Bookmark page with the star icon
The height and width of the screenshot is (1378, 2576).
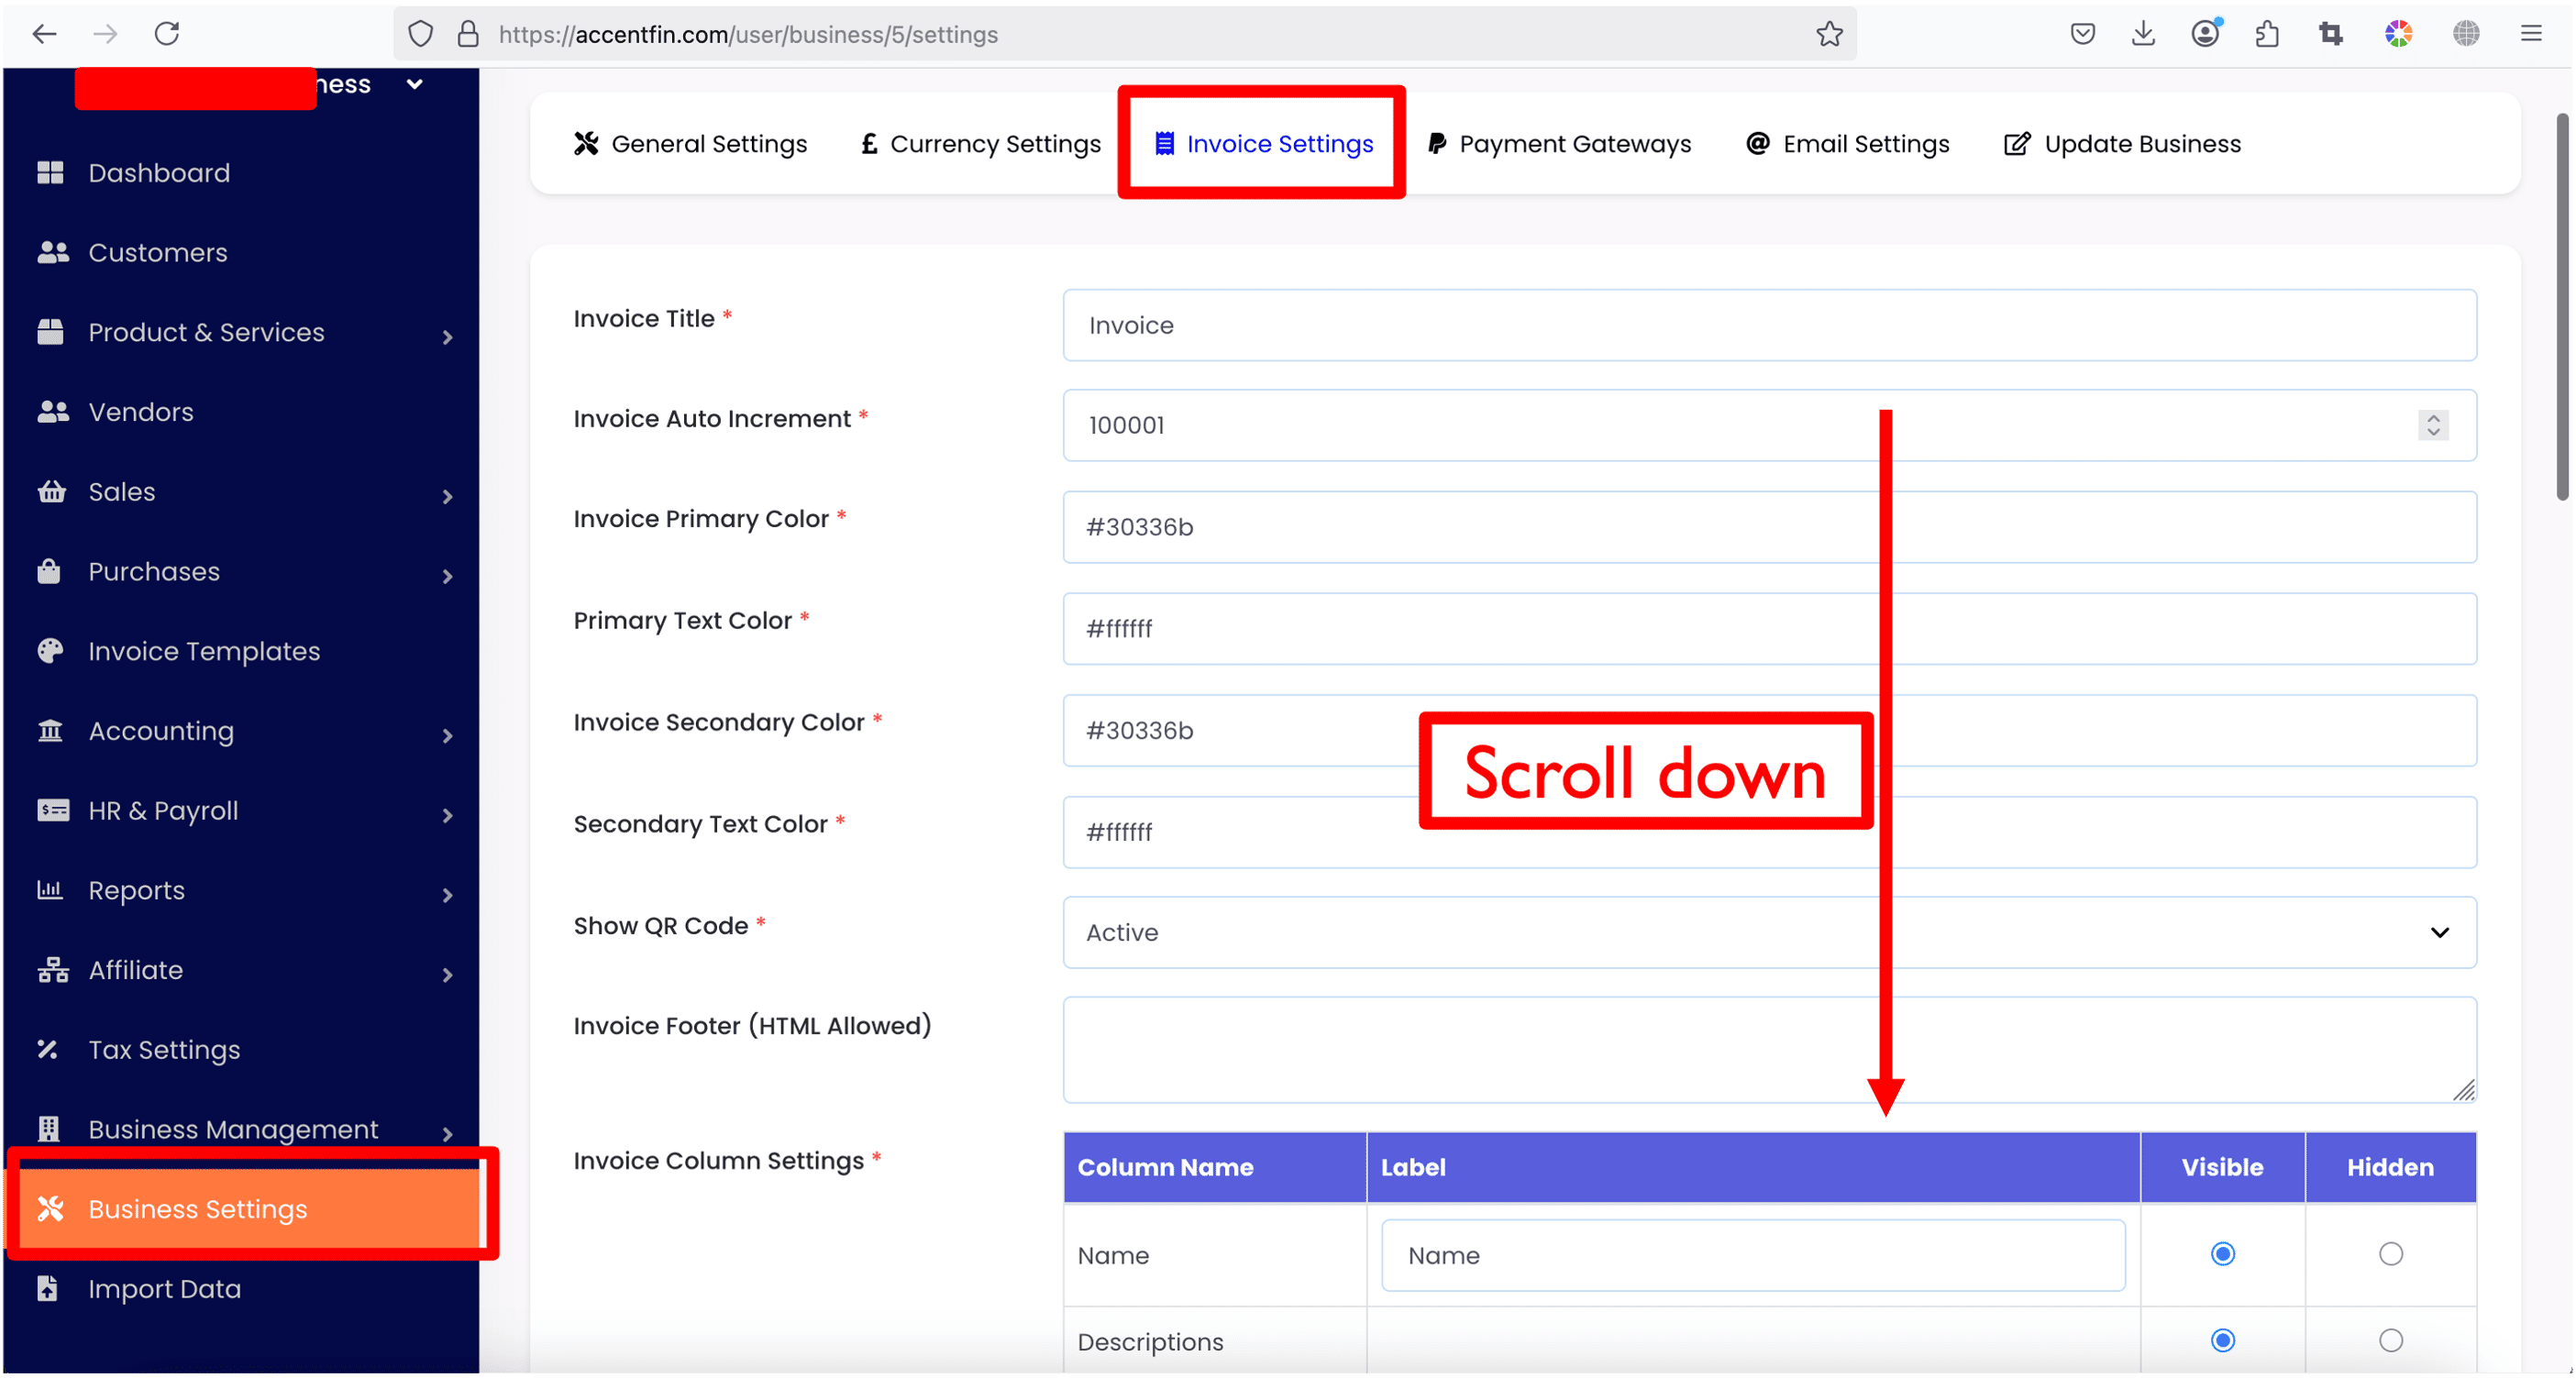tap(1829, 34)
